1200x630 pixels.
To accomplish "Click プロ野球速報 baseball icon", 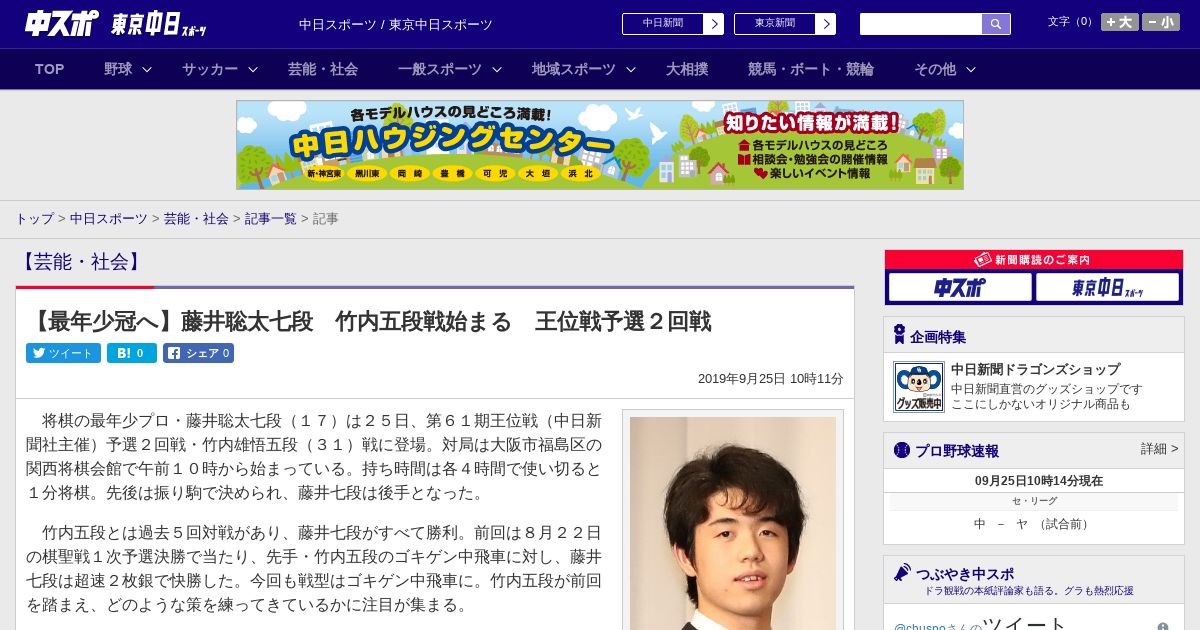I will tap(901, 450).
